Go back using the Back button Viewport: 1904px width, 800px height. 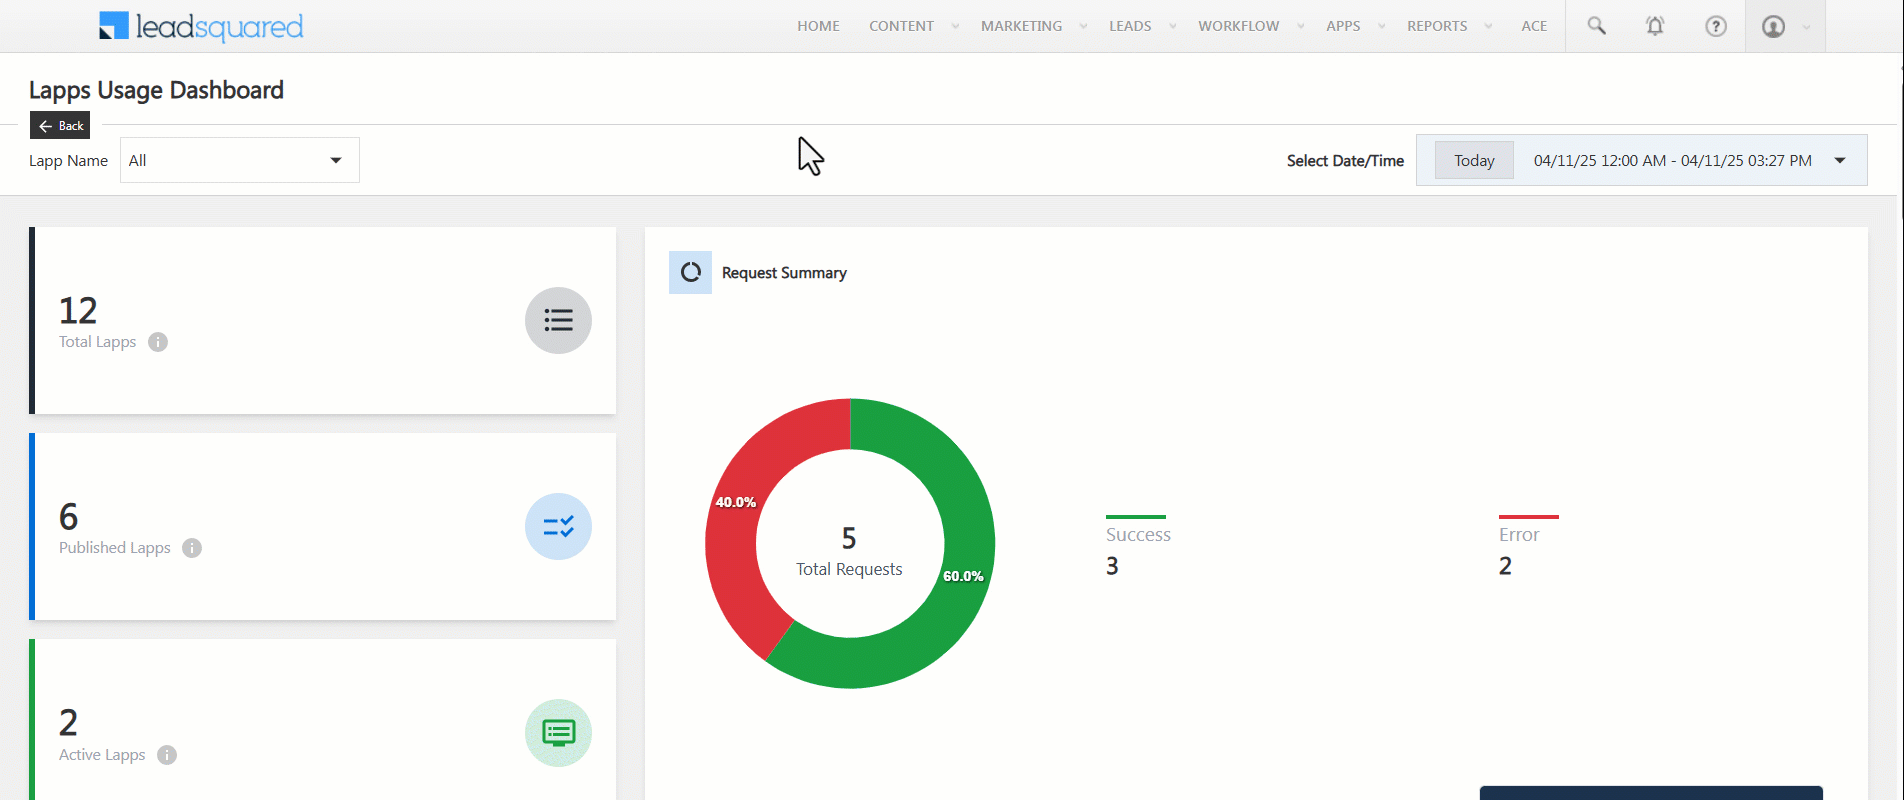point(60,126)
